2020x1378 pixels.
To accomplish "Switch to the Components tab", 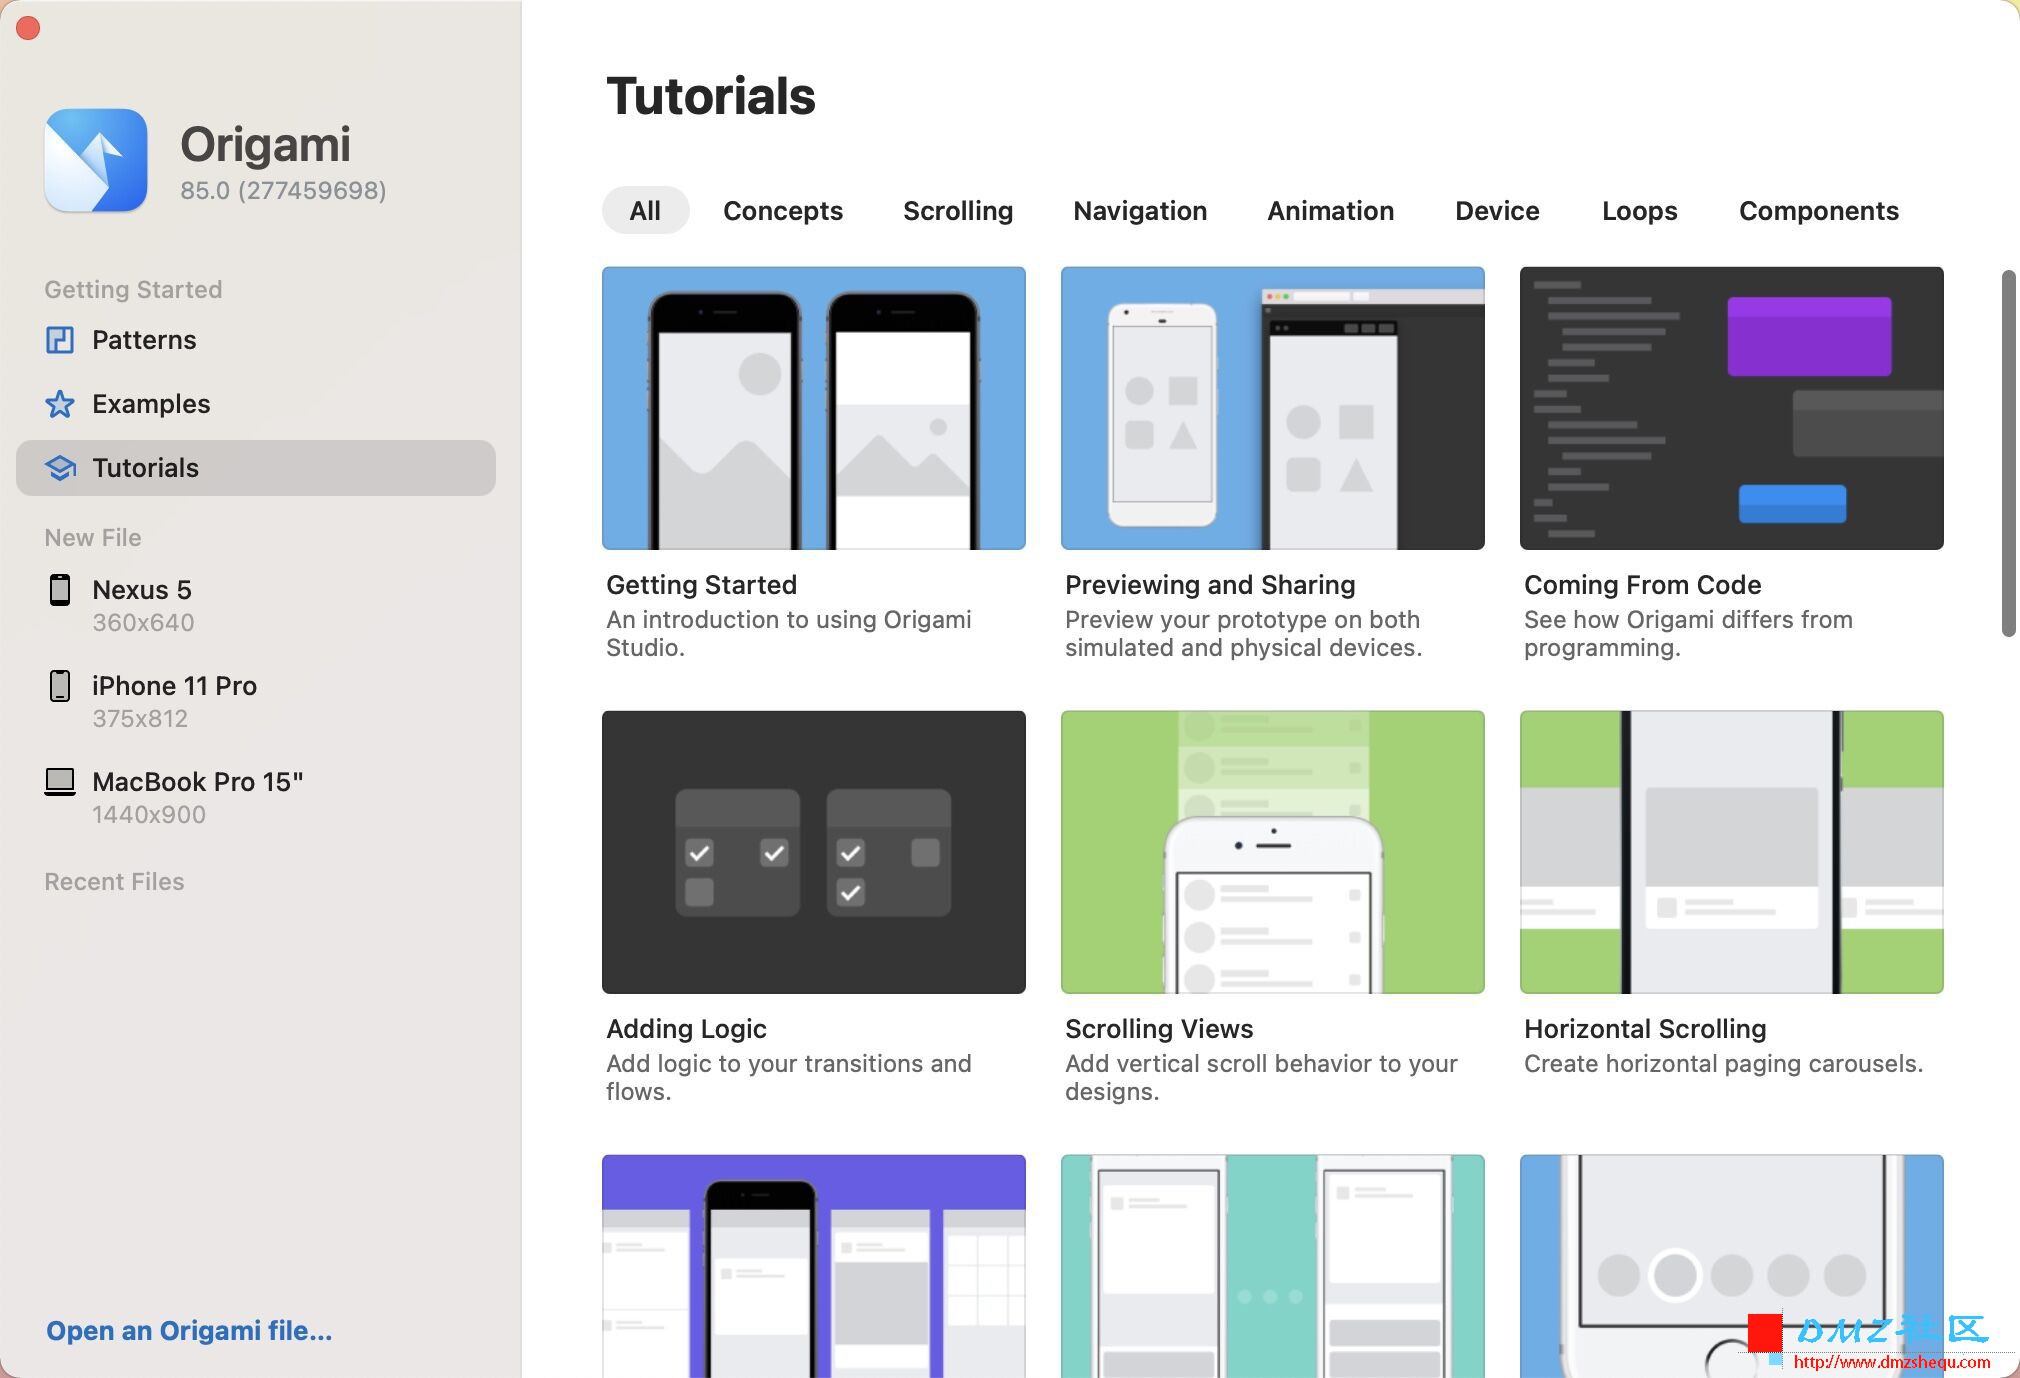I will [x=1819, y=211].
